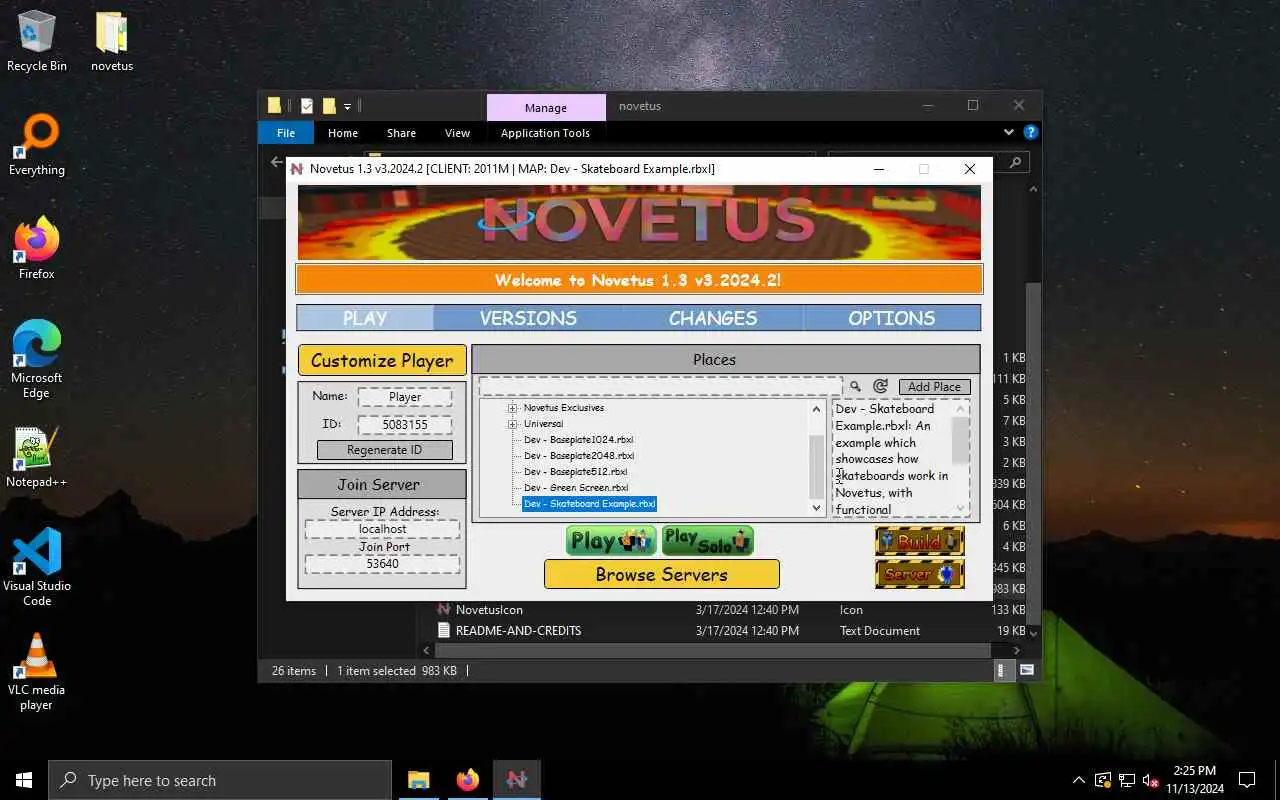The height and width of the screenshot is (800, 1280).
Task: Click the player Name input field
Action: [405, 397]
